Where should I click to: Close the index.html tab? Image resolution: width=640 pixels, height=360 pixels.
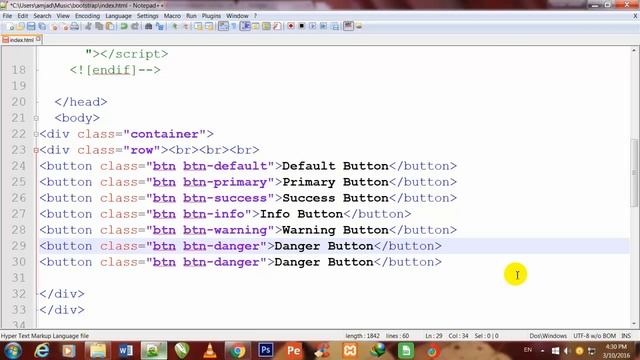click(x=38, y=39)
